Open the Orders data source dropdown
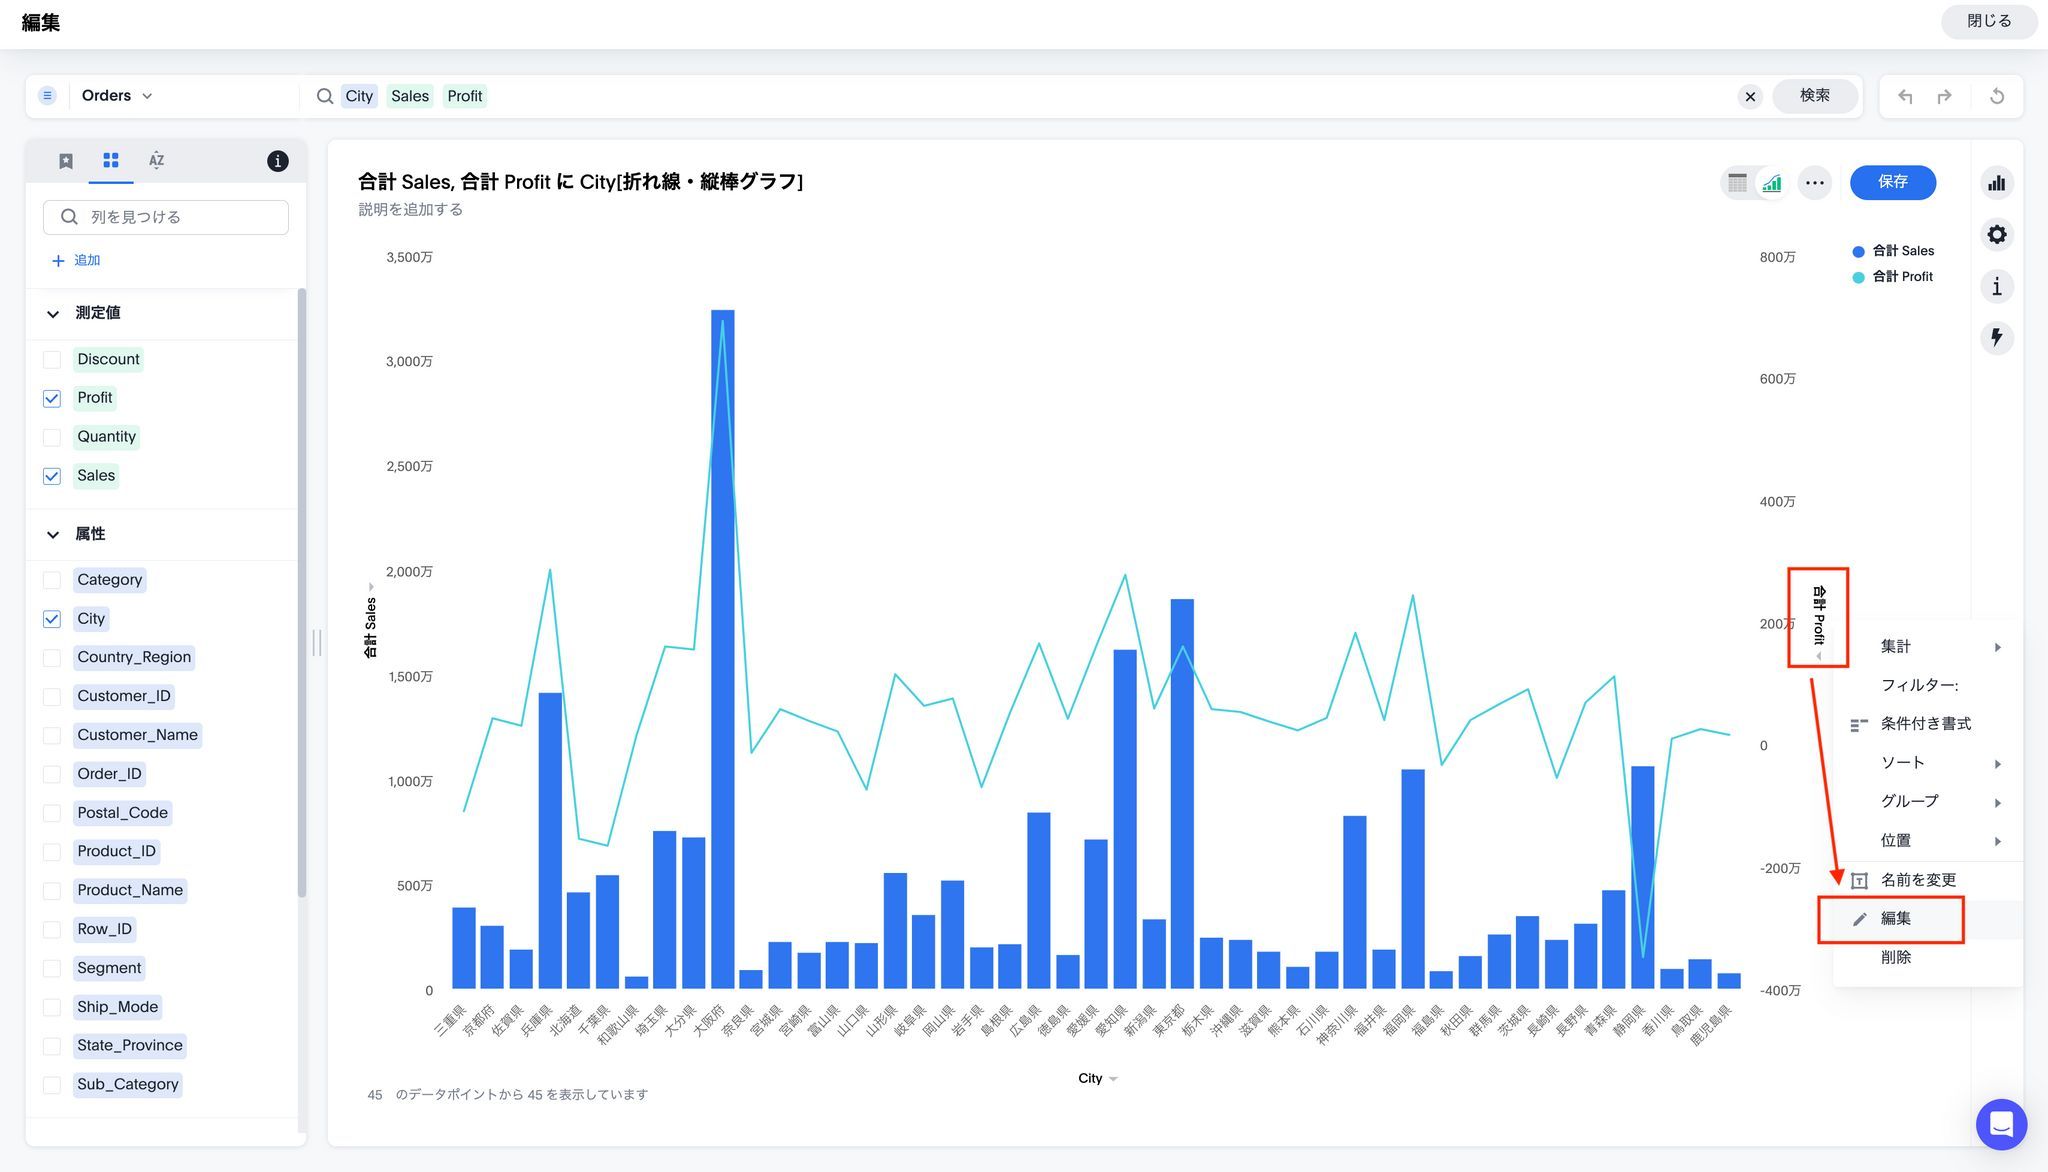Screen dimensions: 2048x1172 click(117, 96)
